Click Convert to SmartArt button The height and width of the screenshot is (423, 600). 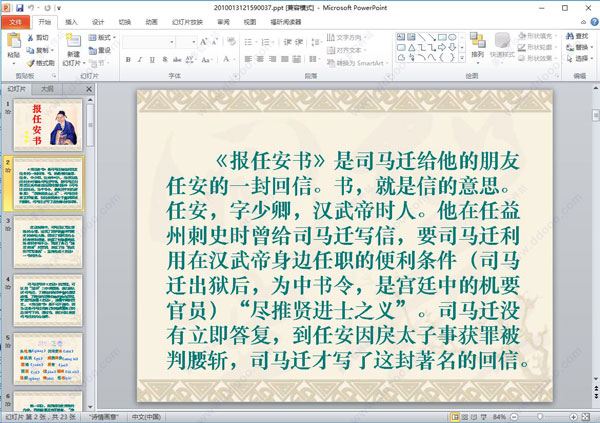pos(357,63)
